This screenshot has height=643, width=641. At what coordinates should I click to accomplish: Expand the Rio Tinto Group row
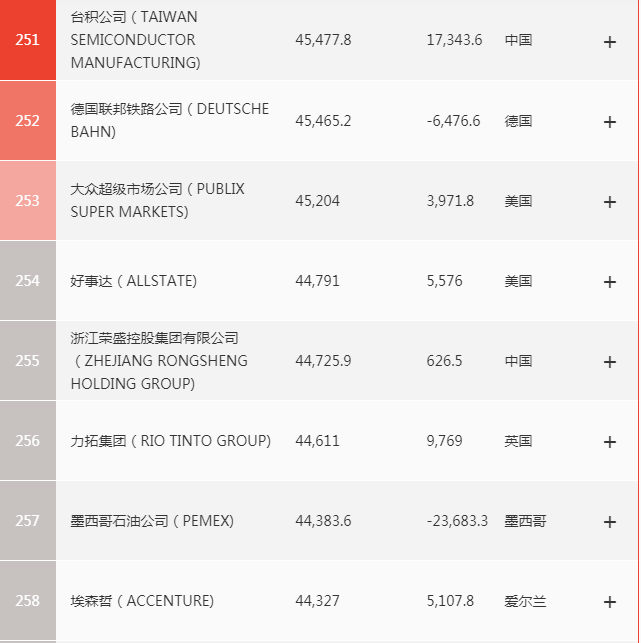(610, 441)
